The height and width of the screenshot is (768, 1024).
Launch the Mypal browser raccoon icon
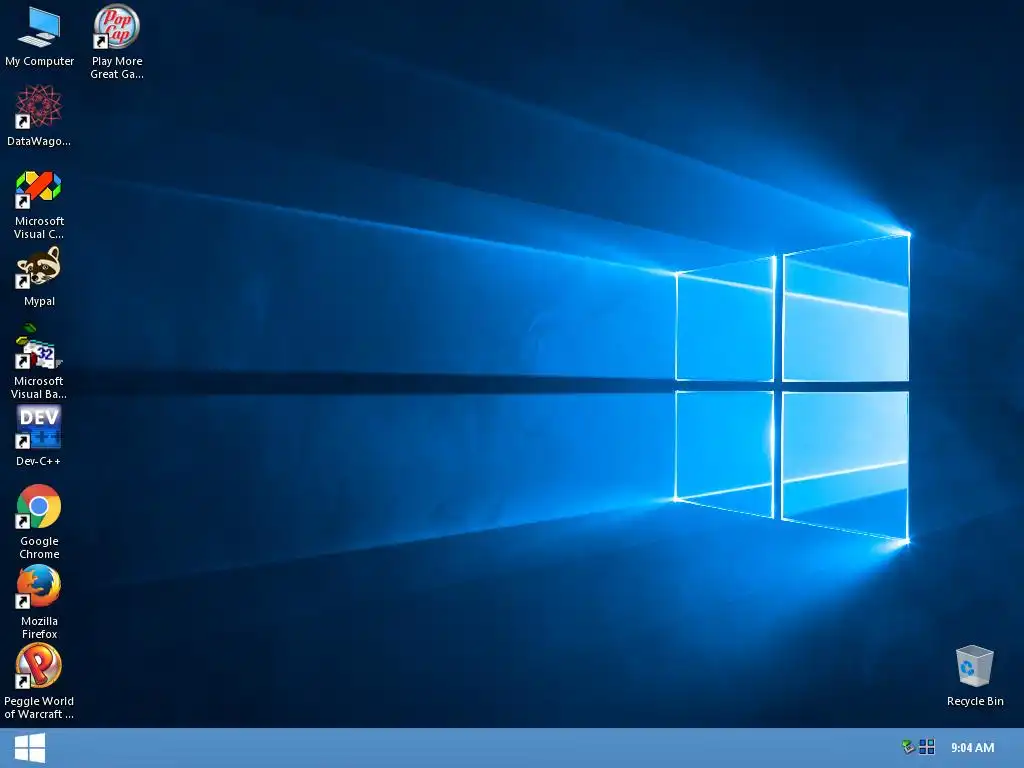pos(39,267)
